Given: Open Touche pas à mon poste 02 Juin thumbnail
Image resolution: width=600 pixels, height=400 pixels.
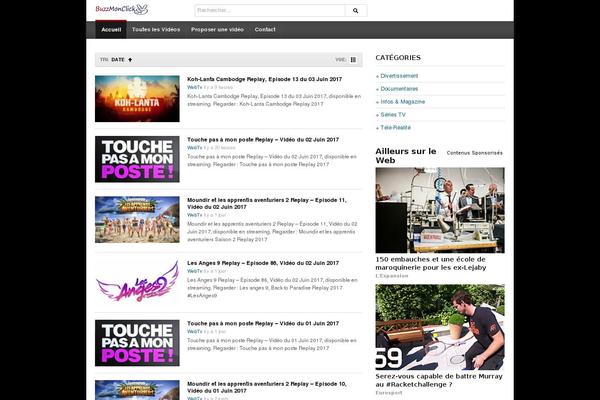Looking at the screenshot, I should [x=137, y=159].
